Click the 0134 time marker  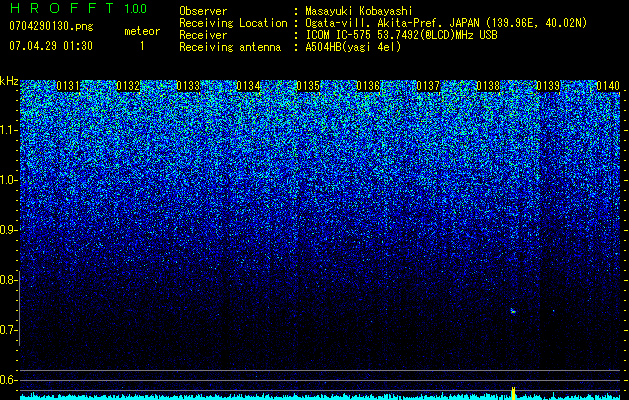[x=248, y=86]
